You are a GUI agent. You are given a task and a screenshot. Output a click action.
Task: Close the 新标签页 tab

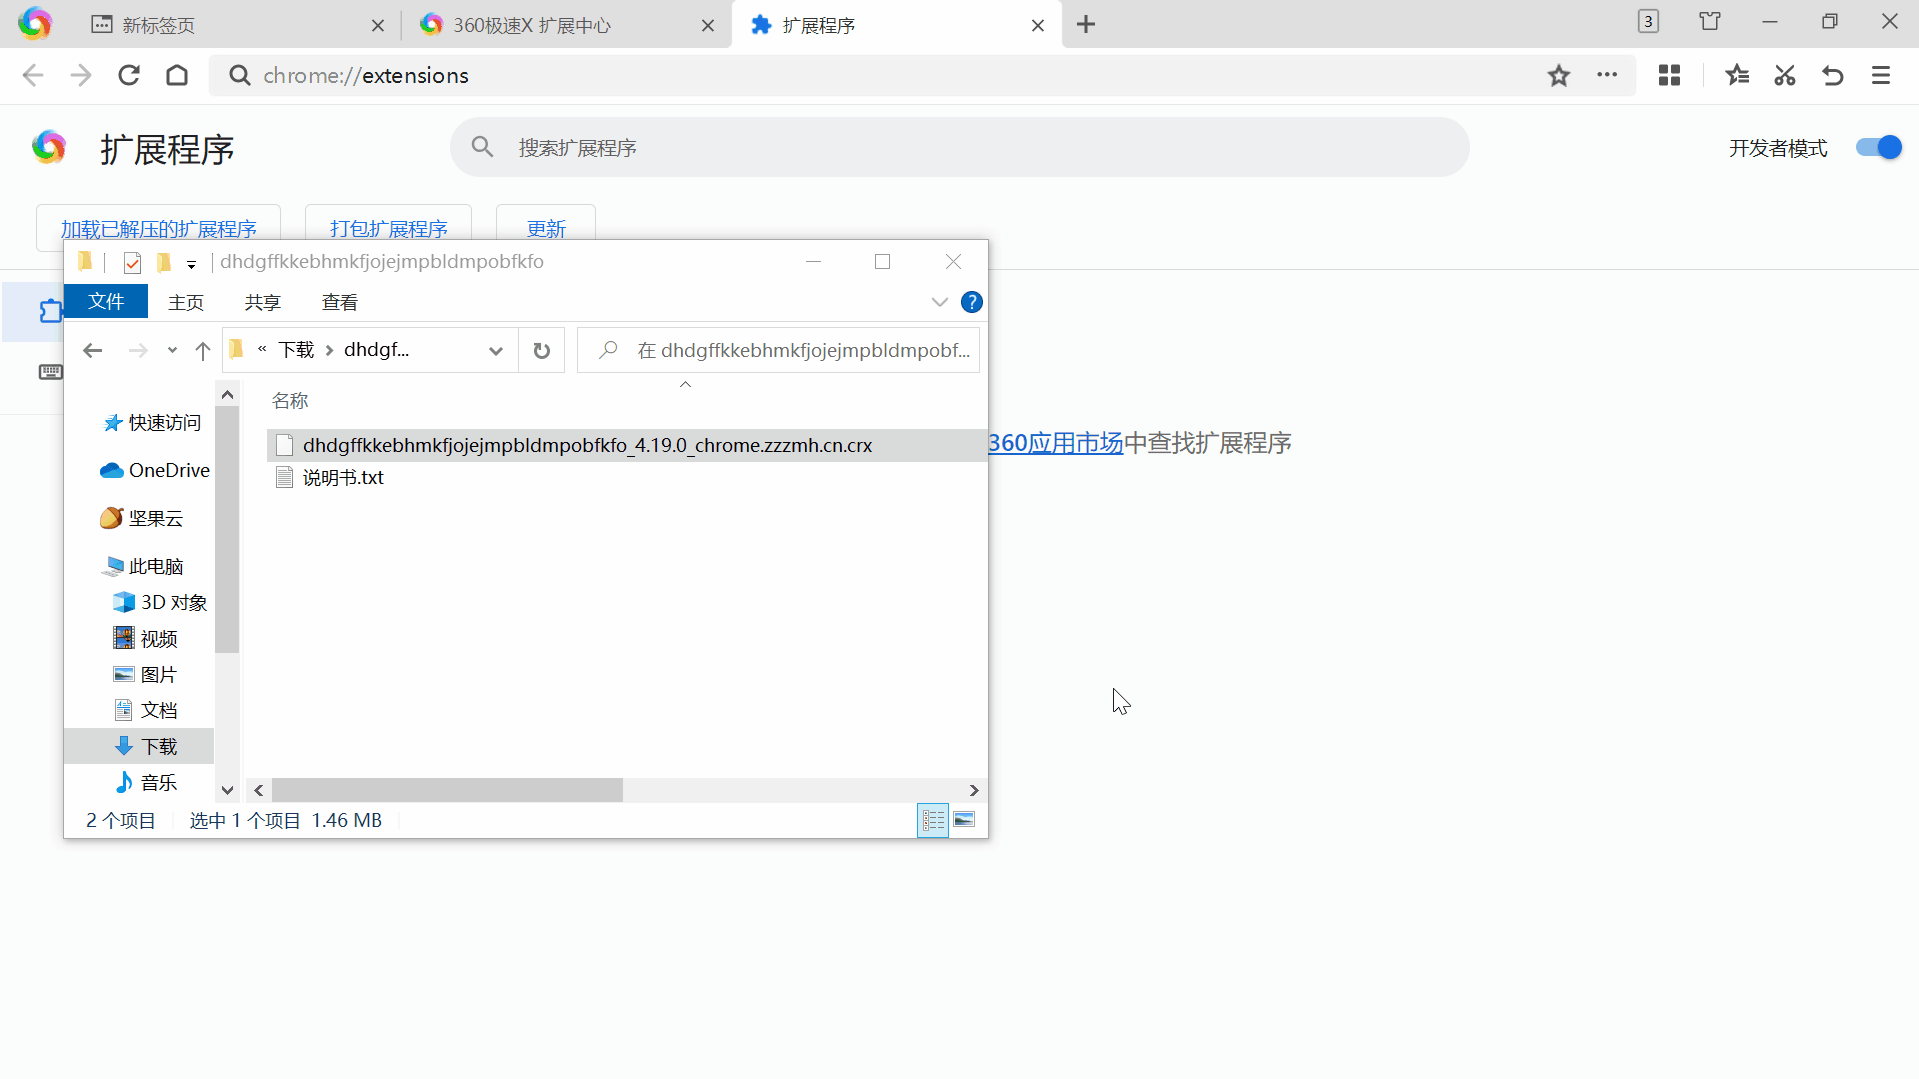click(x=378, y=26)
